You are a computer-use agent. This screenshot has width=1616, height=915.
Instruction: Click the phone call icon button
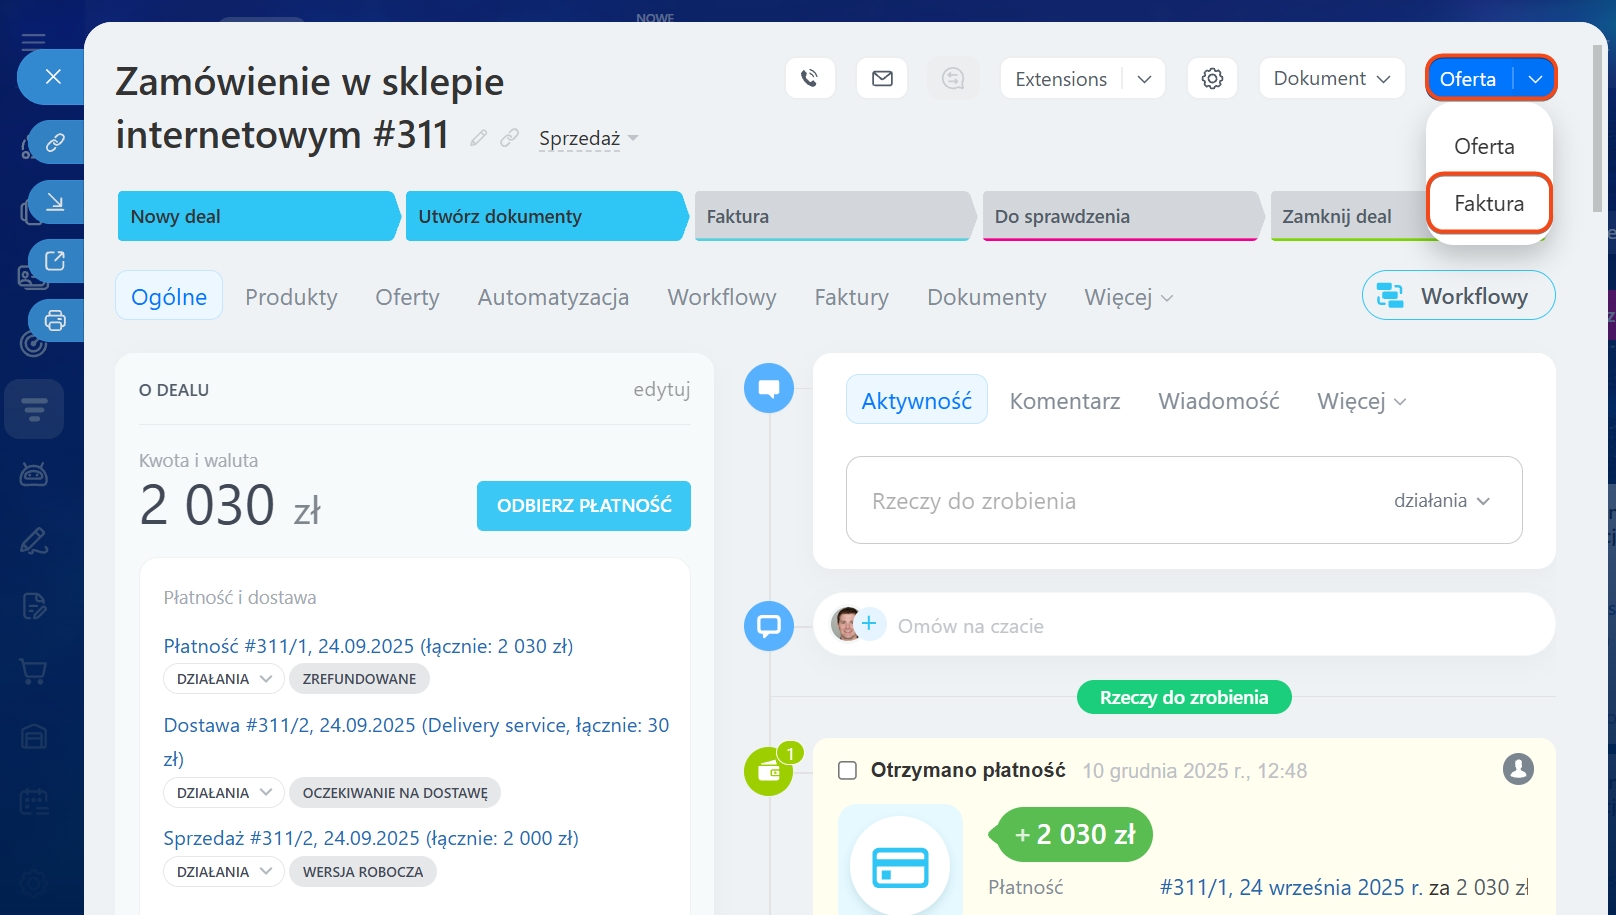(x=810, y=78)
